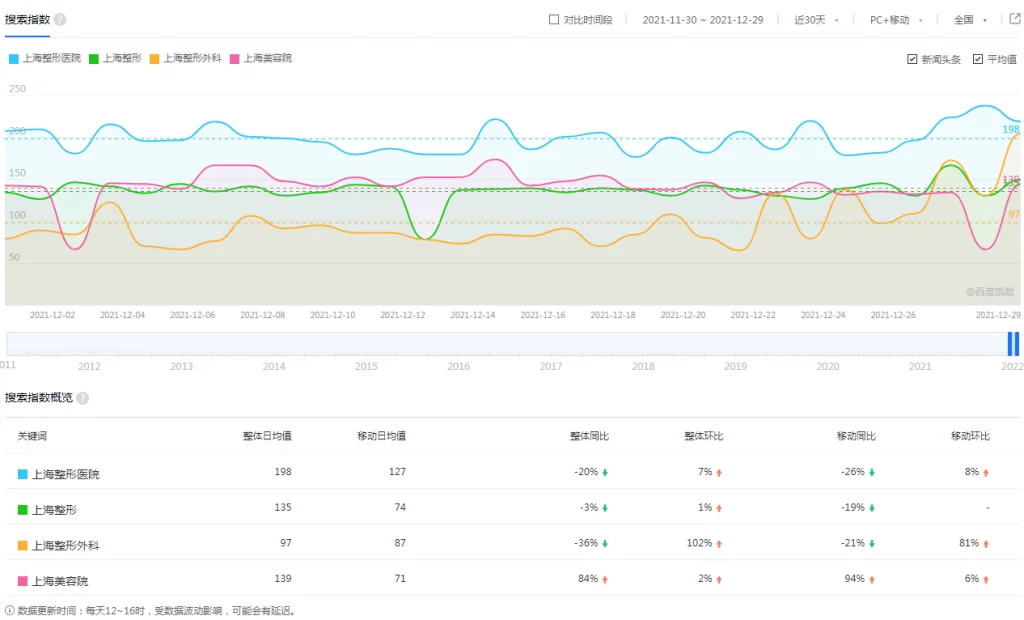The image size is (1024, 620).
Task: Click the 移动日均值 value 87
Action: (x=400, y=542)
